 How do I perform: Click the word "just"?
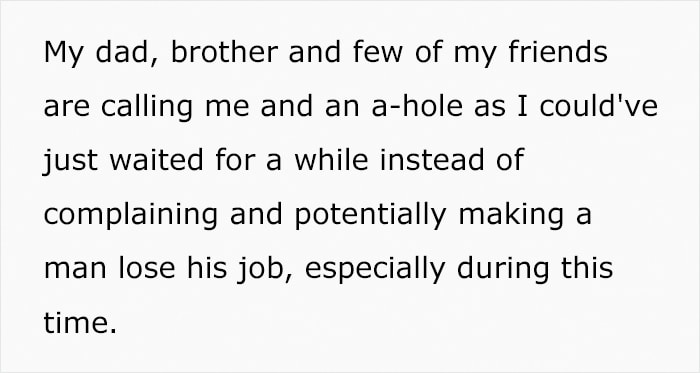click(70, 162)
